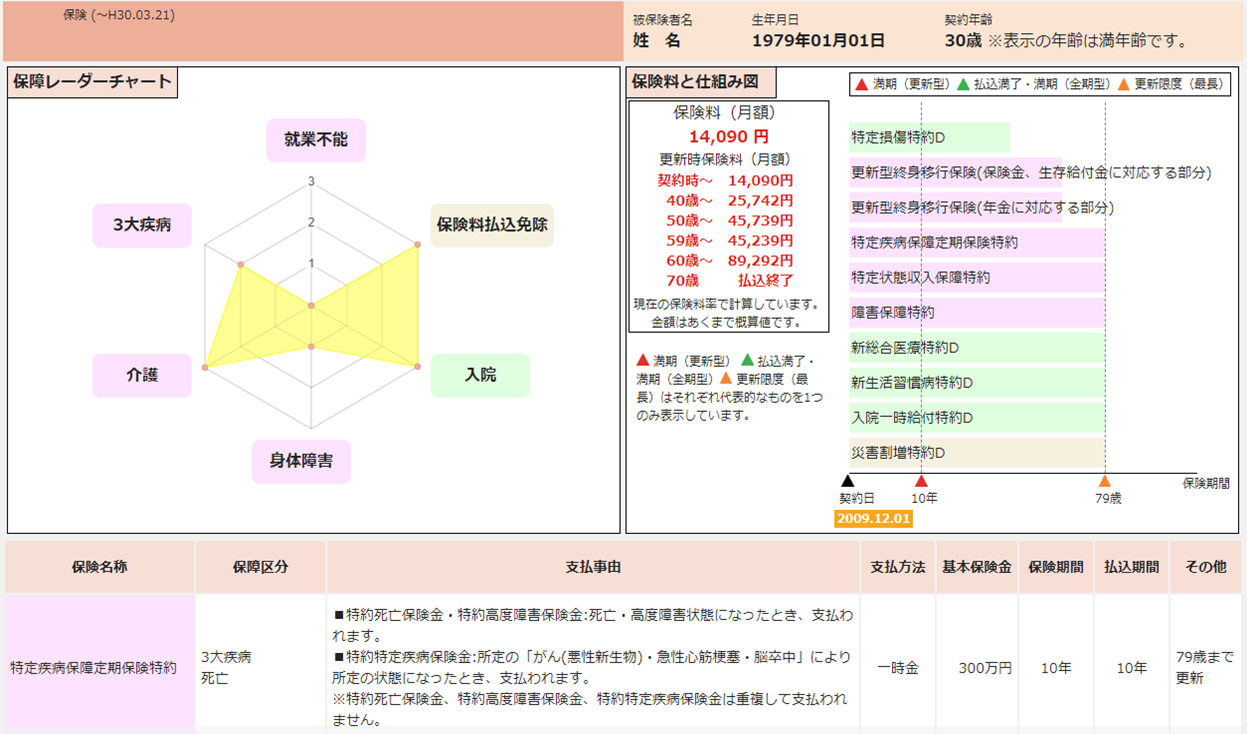1247x734 pixels.
Task: Select the 就業不能 label on the radar chart
Action: 315,139
